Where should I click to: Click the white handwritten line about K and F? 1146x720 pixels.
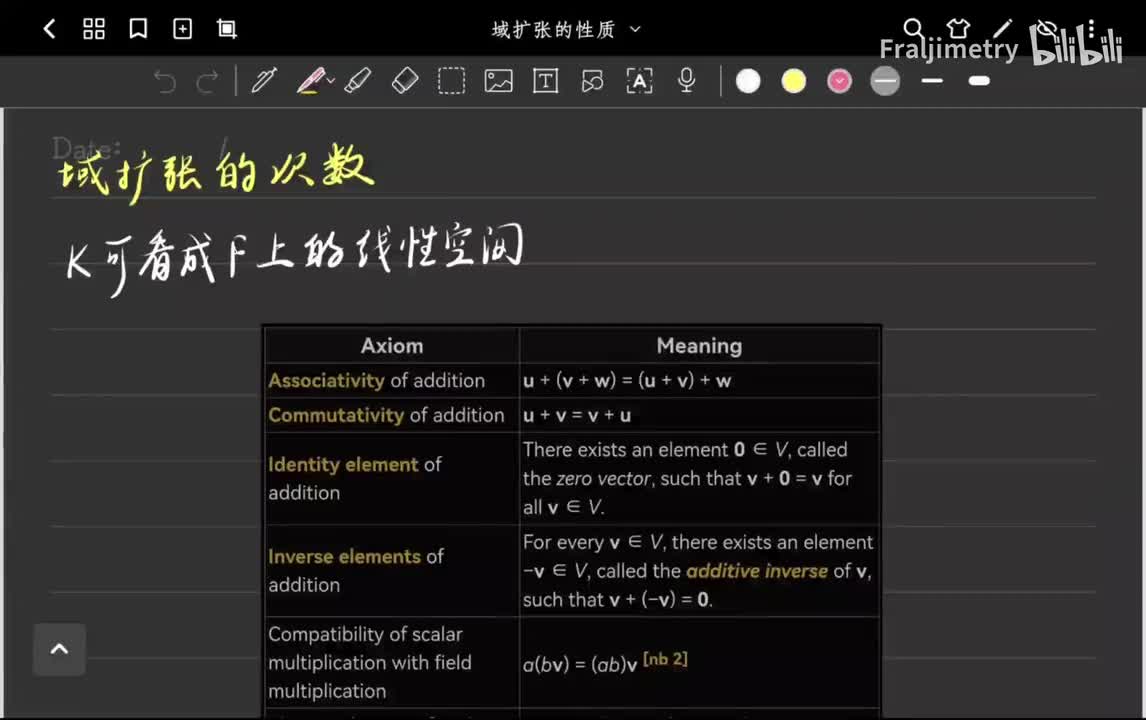click(295, 259)
